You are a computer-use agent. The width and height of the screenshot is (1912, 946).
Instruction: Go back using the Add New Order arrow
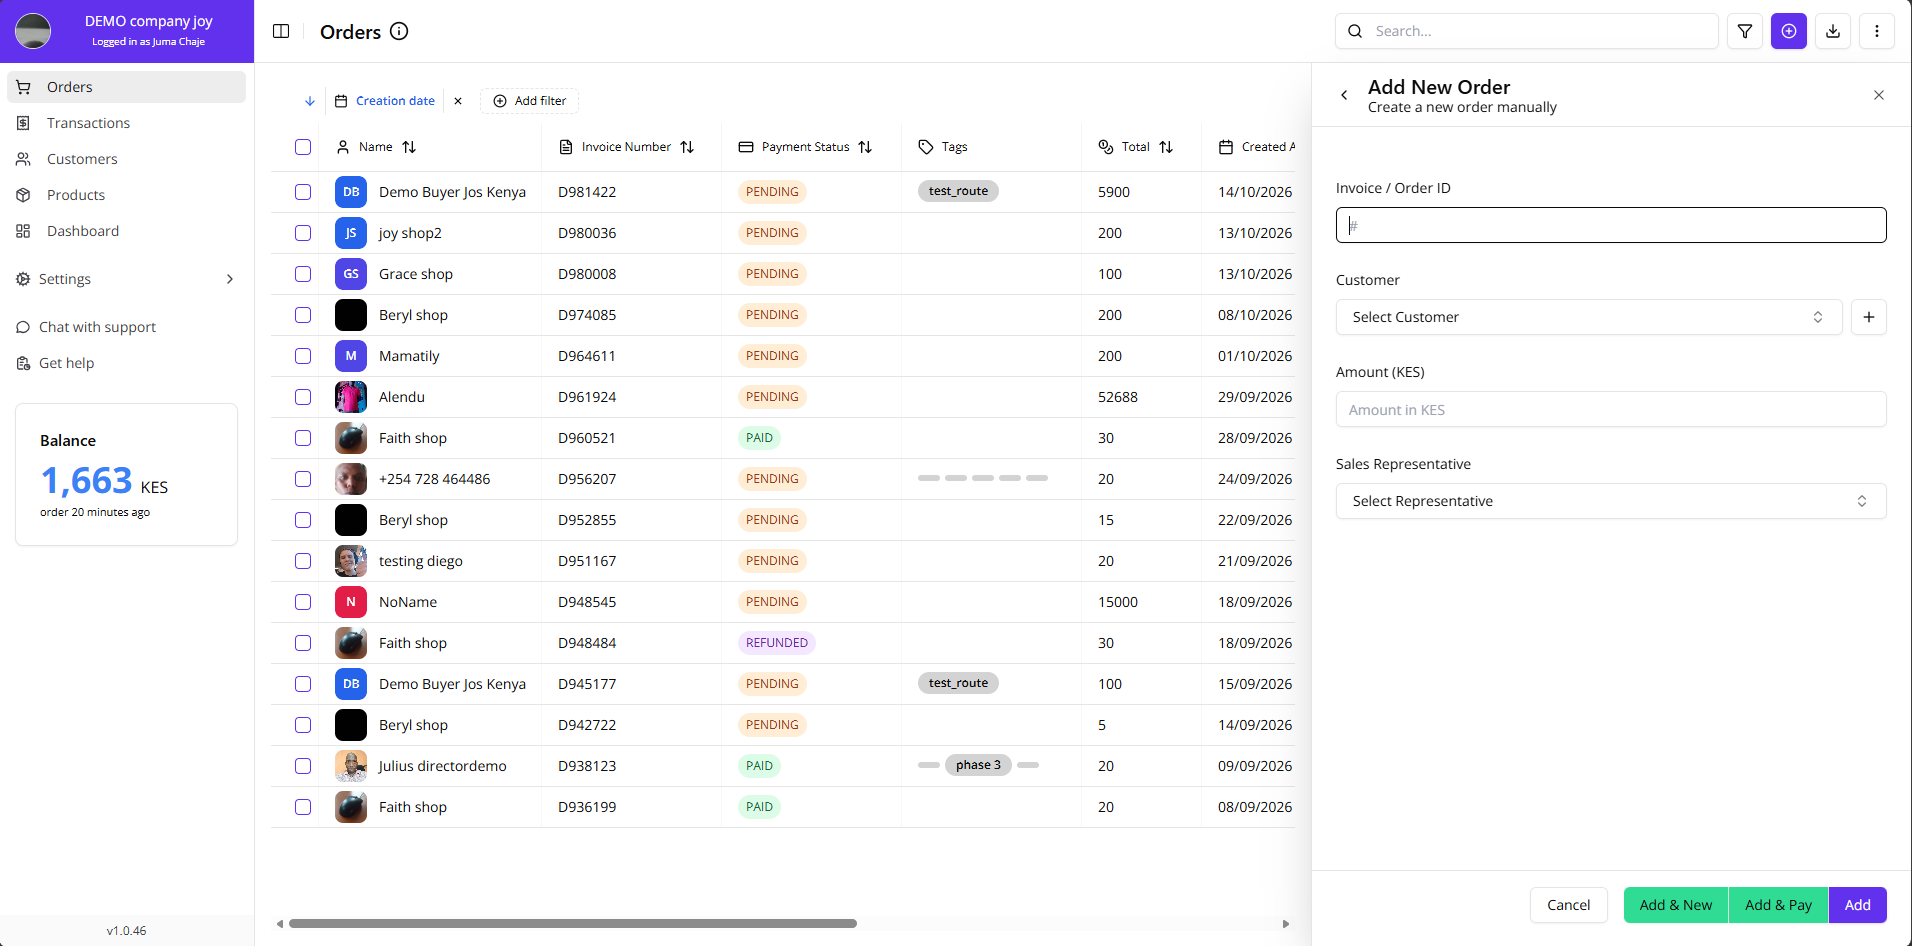tap(1344, 95)
